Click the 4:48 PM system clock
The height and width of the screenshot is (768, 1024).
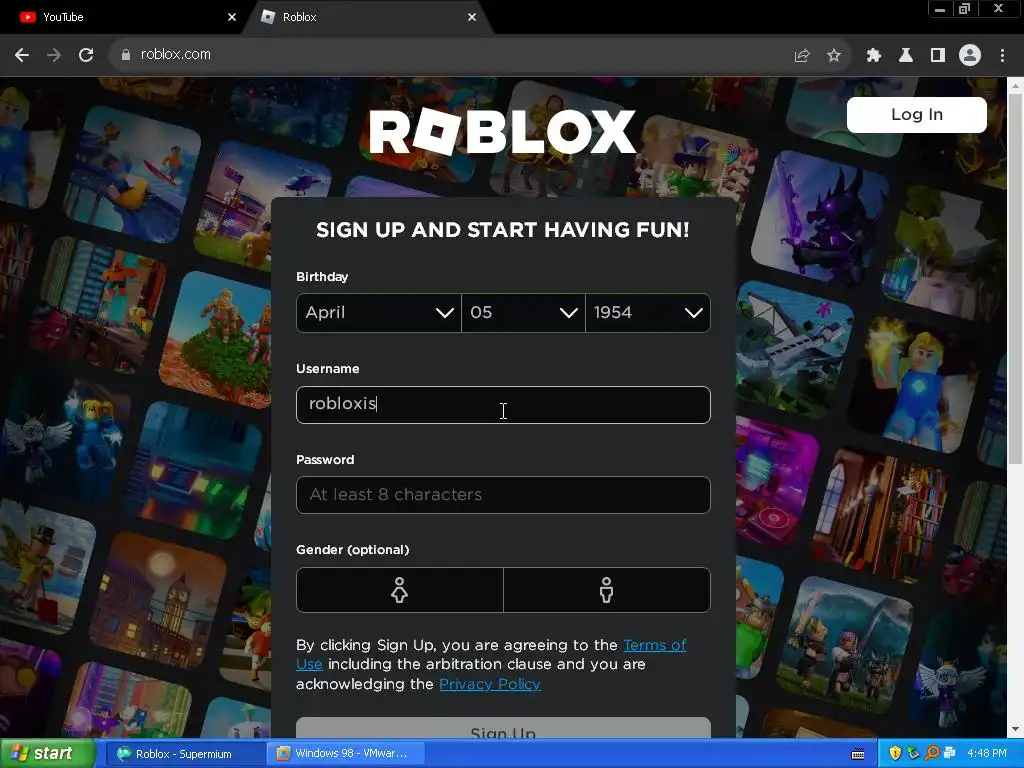(x=987, y=754)
